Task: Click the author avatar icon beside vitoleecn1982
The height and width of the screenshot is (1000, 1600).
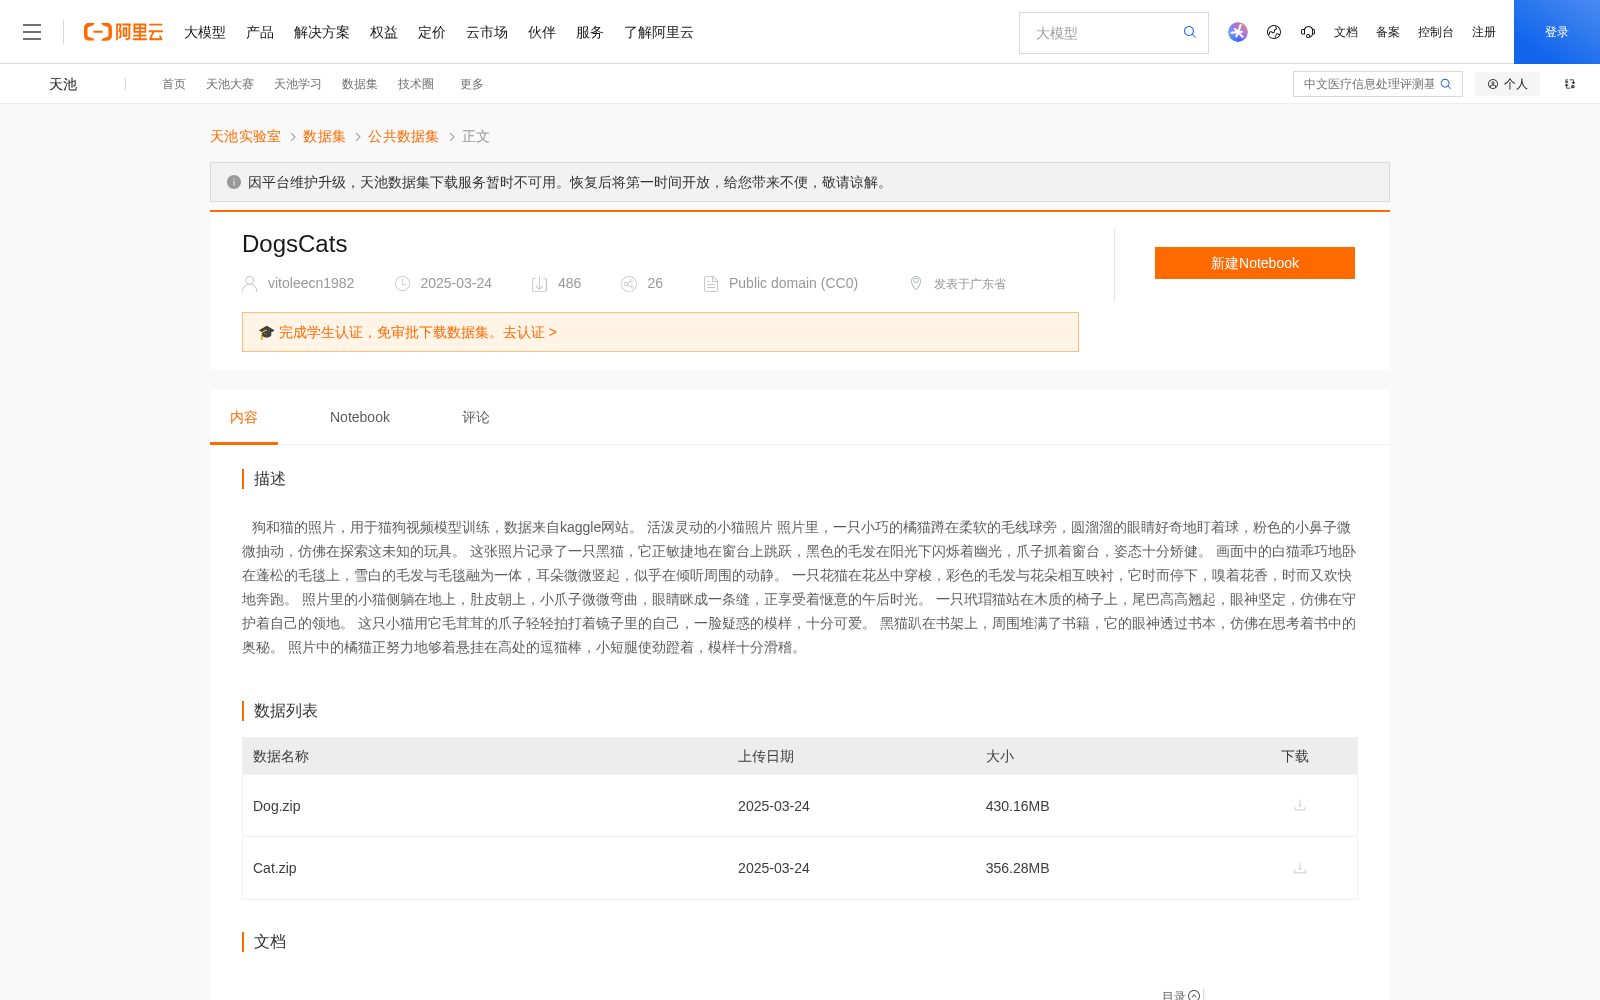Action: (x=250, y=284)
